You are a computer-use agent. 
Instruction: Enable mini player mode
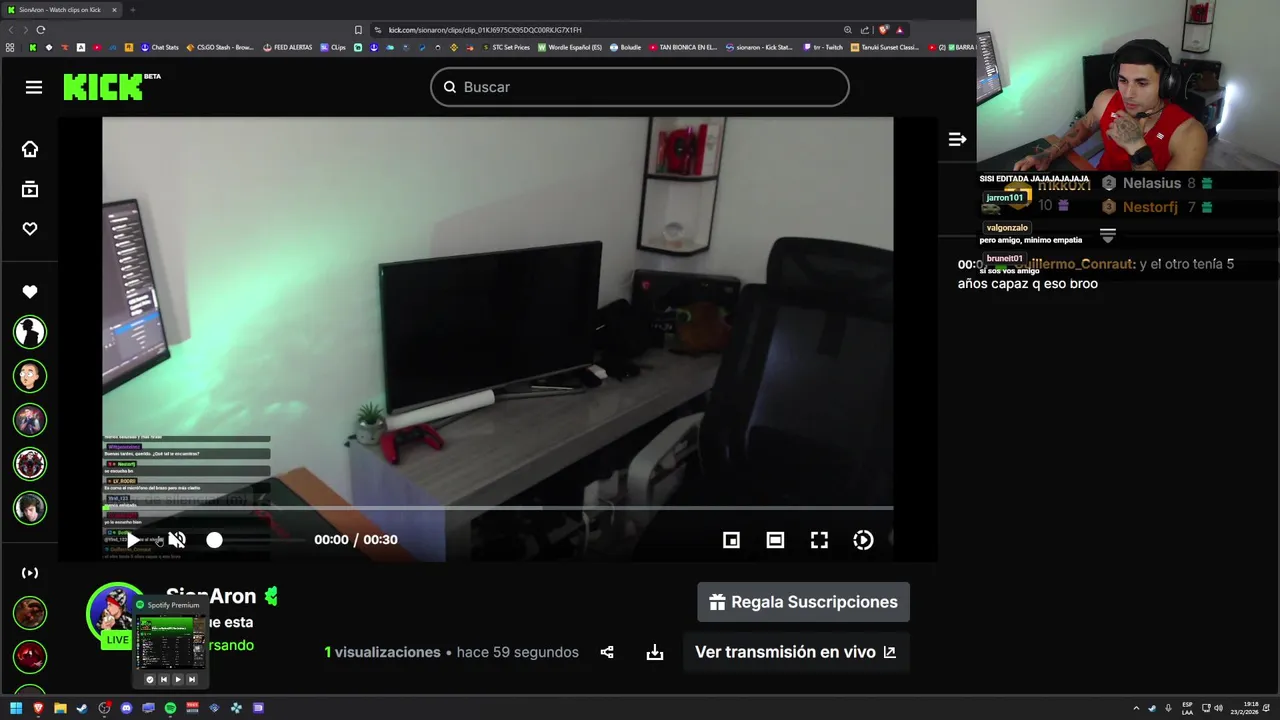pos(731,540)
